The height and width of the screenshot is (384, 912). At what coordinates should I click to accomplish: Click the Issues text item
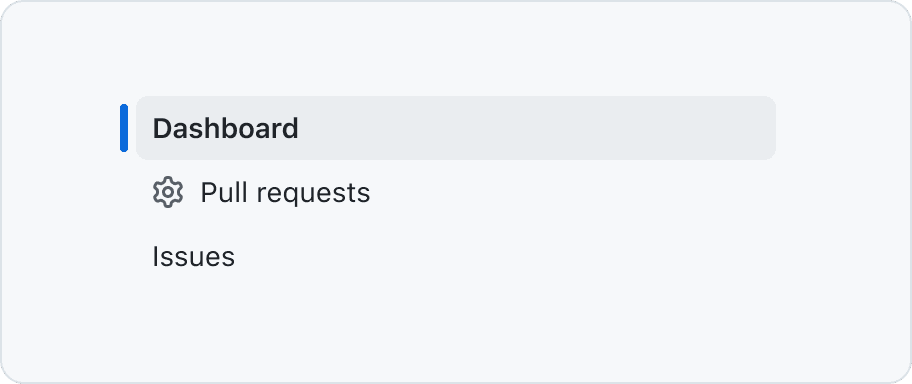click(x=194, y=257)
